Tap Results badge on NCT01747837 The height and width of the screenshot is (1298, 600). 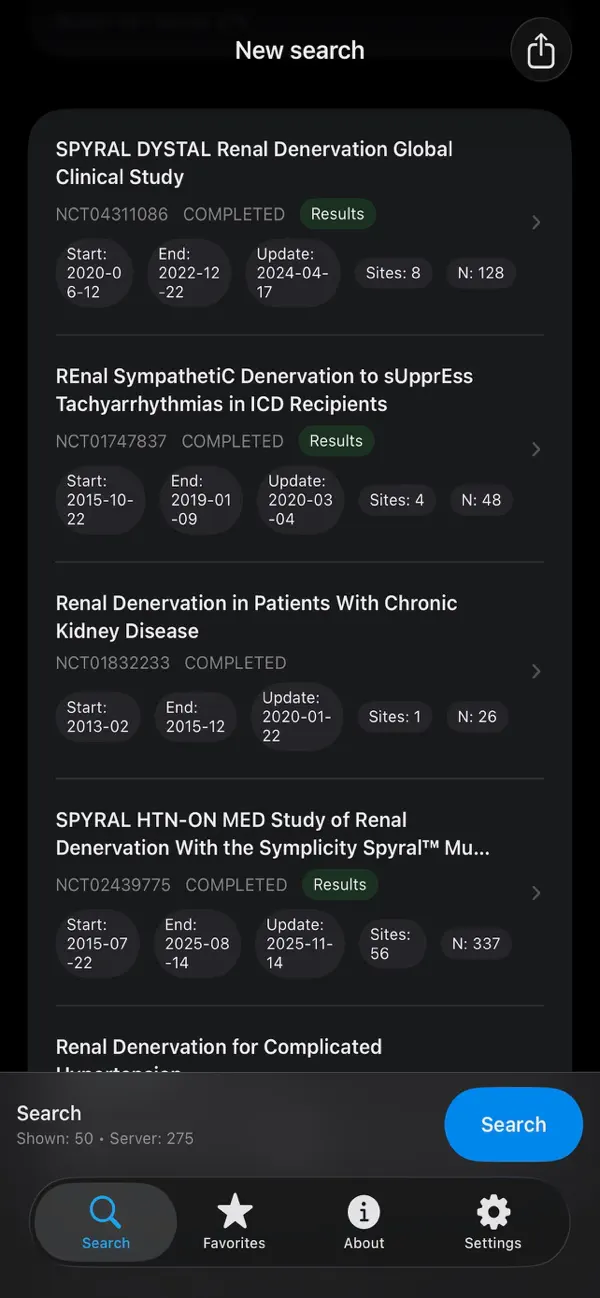point(336,441)
